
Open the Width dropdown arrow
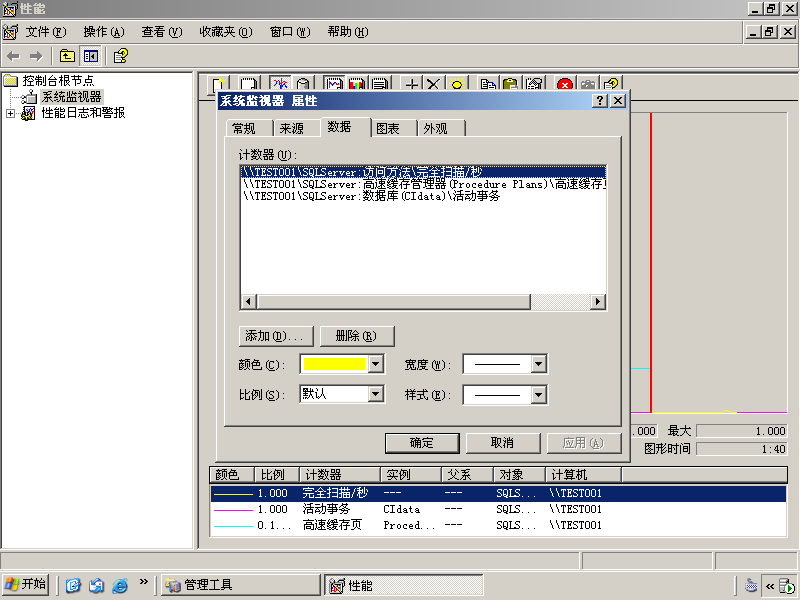coord(539,364)
